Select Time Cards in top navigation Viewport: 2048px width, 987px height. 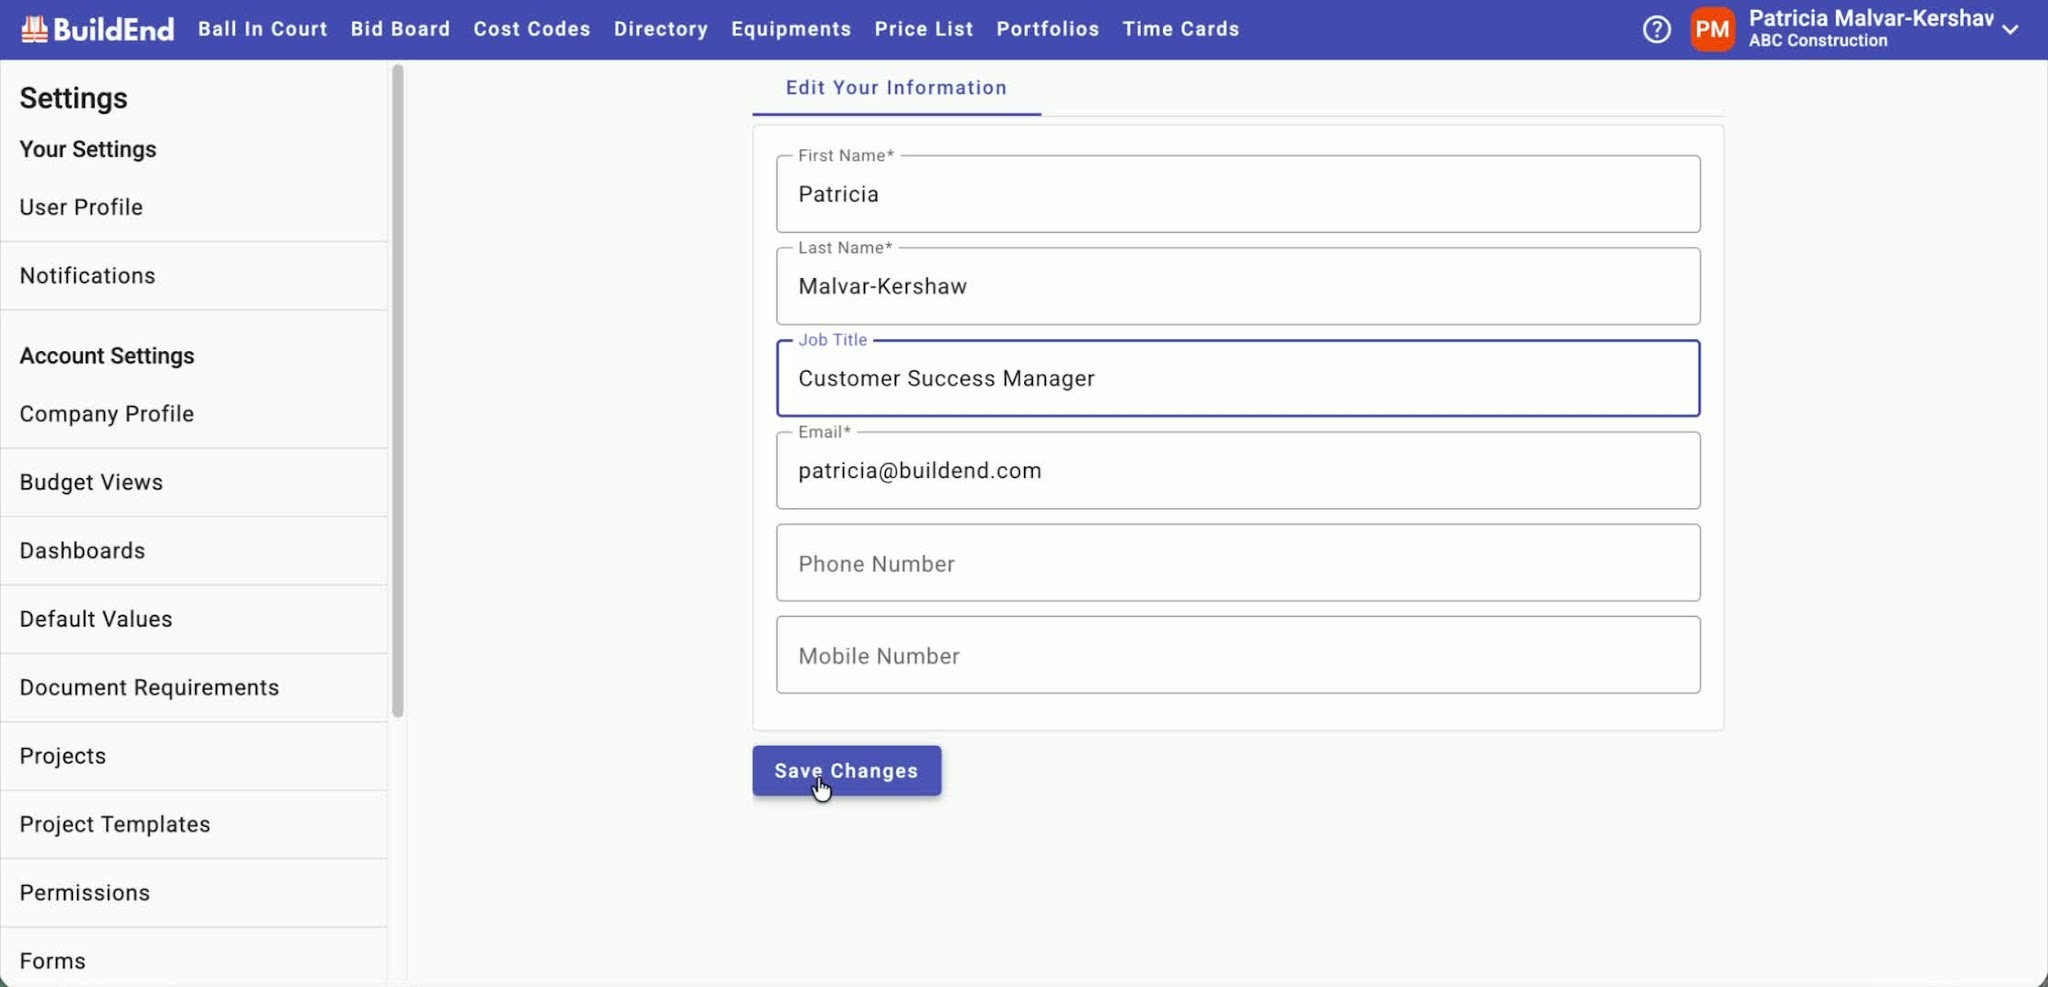(1181, 29)
